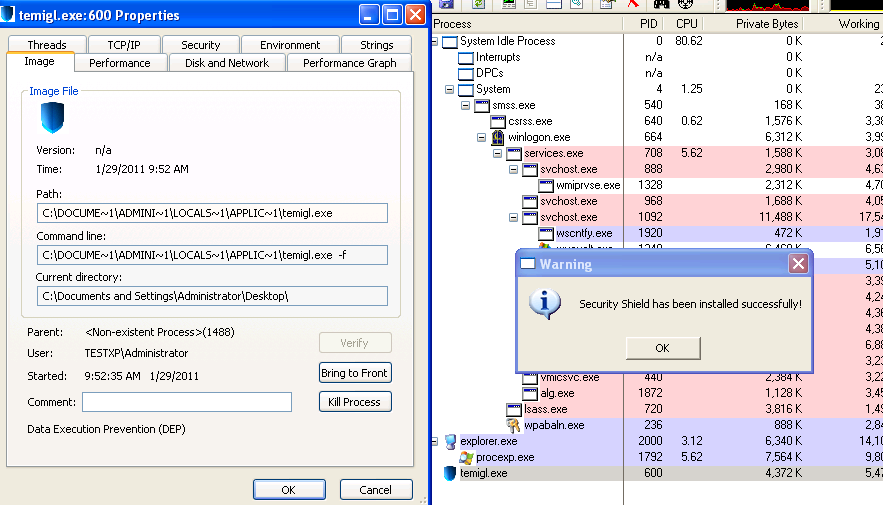Click the Interrupts row icon
This screenshot has width=883, height=505.
tap(466, 57)
